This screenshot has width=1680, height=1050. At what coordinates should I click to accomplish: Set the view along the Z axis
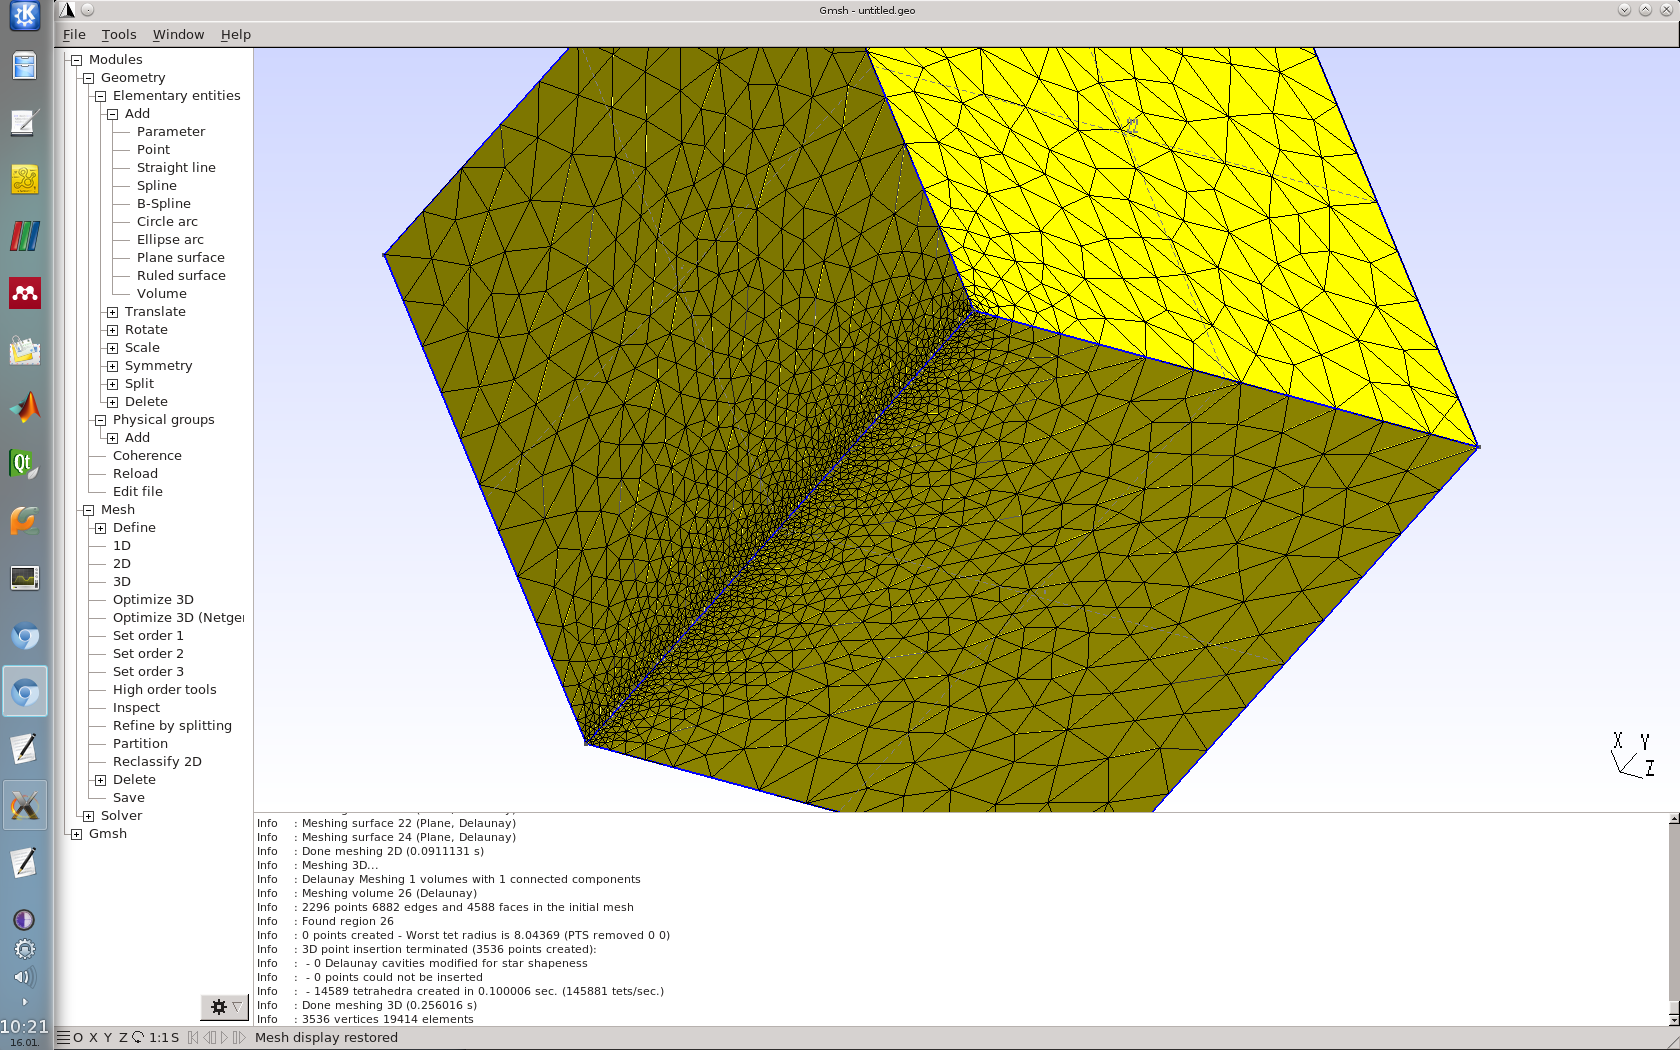(x=123, y=1038)
